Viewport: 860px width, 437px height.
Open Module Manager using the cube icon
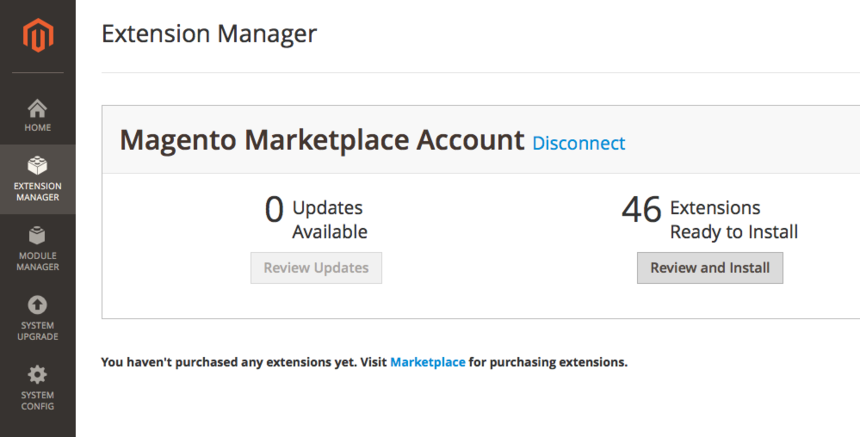click(x=37, y=235)
